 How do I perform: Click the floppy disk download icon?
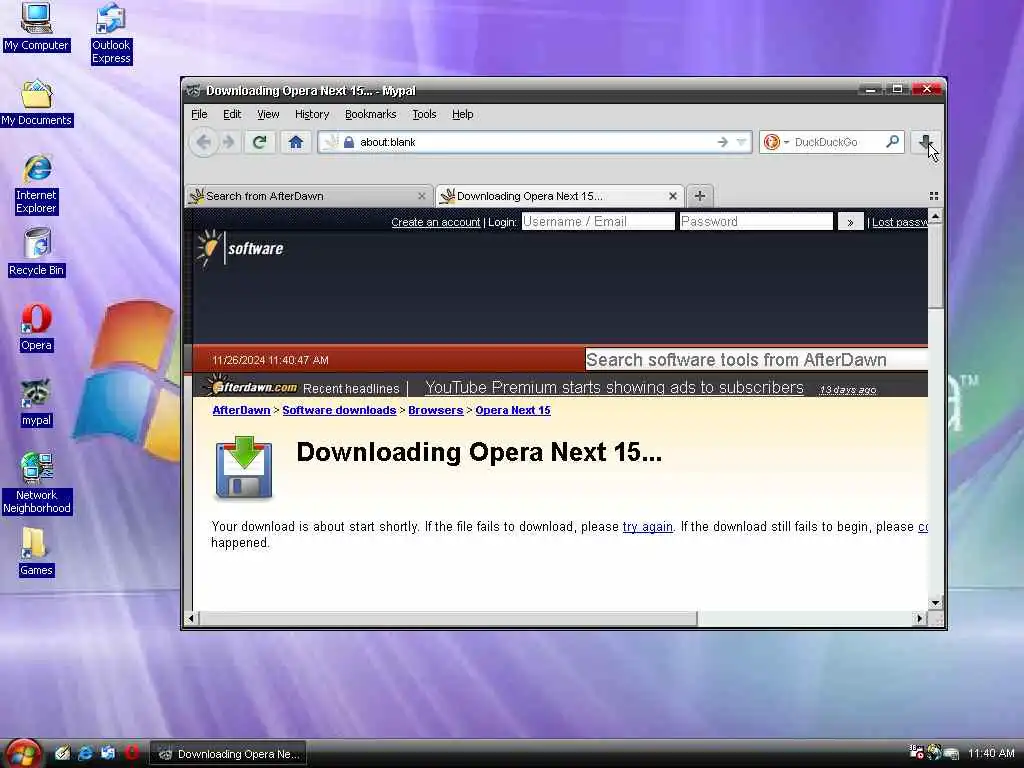[244, 468]
